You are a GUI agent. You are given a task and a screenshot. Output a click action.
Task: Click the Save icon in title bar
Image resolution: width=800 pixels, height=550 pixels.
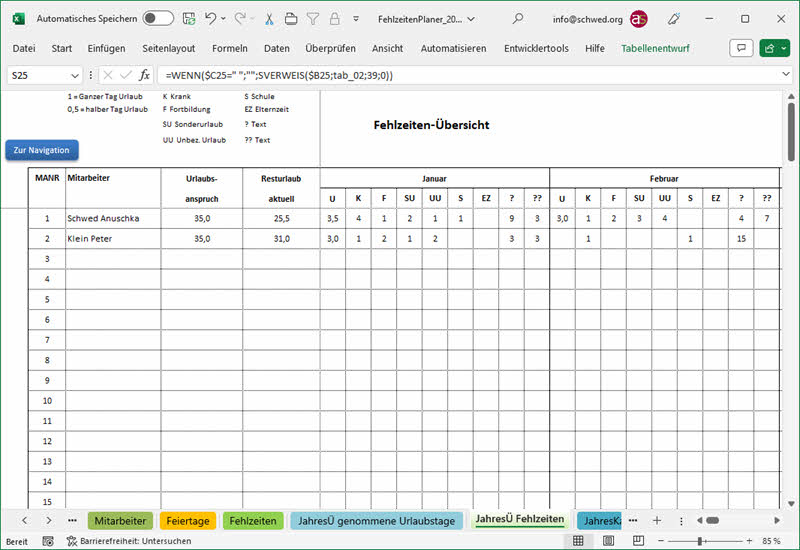(190, 18)
